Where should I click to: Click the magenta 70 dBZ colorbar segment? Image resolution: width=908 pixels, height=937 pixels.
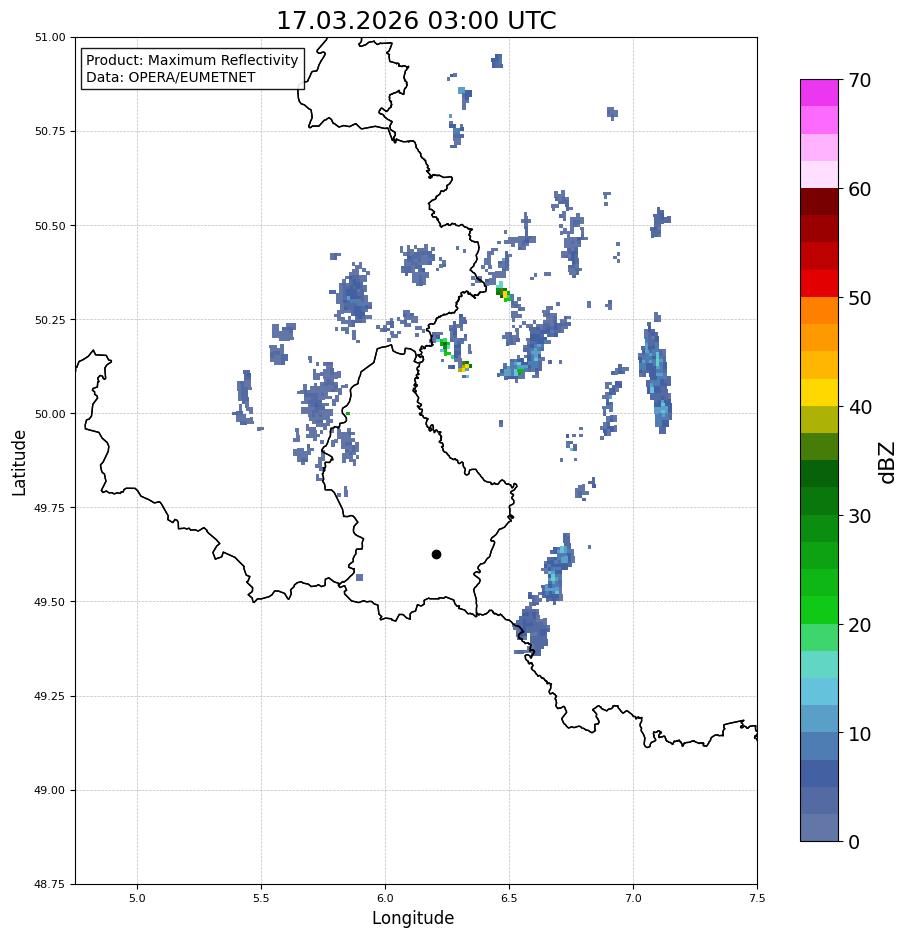click(820, 93)
